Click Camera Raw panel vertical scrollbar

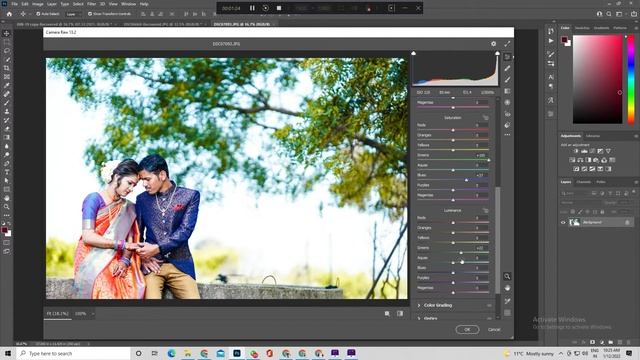coord(498,240)
